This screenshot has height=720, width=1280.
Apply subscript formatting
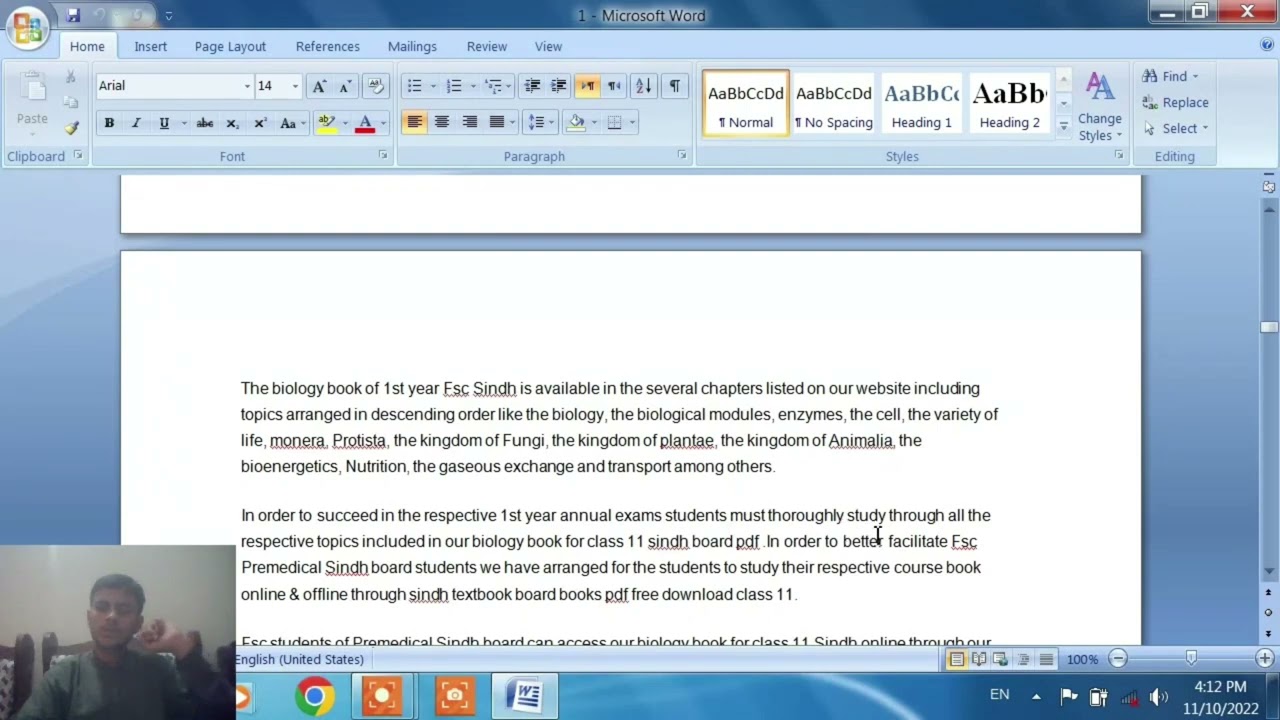pos(232,123)
